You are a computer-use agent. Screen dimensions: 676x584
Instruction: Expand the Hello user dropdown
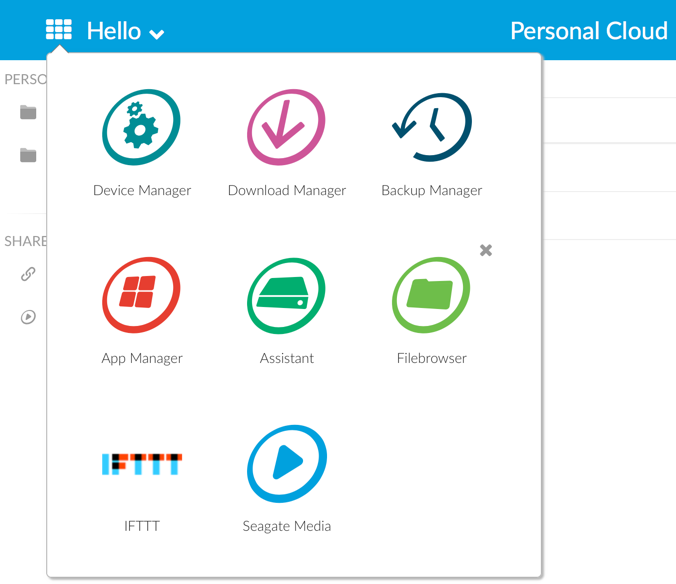125,31
